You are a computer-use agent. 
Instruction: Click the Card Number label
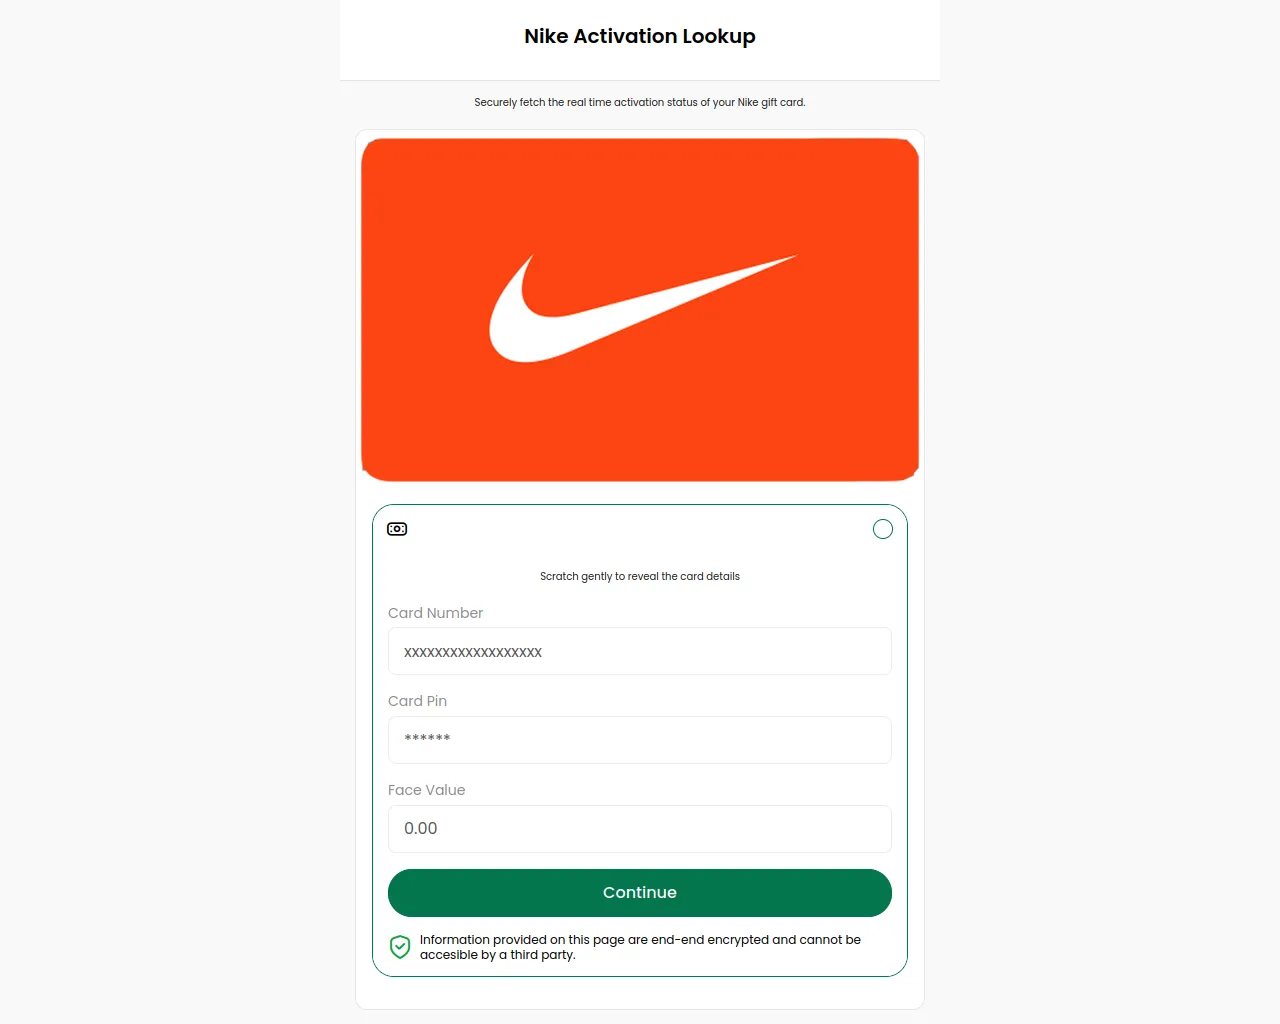[x=435, y=613]
